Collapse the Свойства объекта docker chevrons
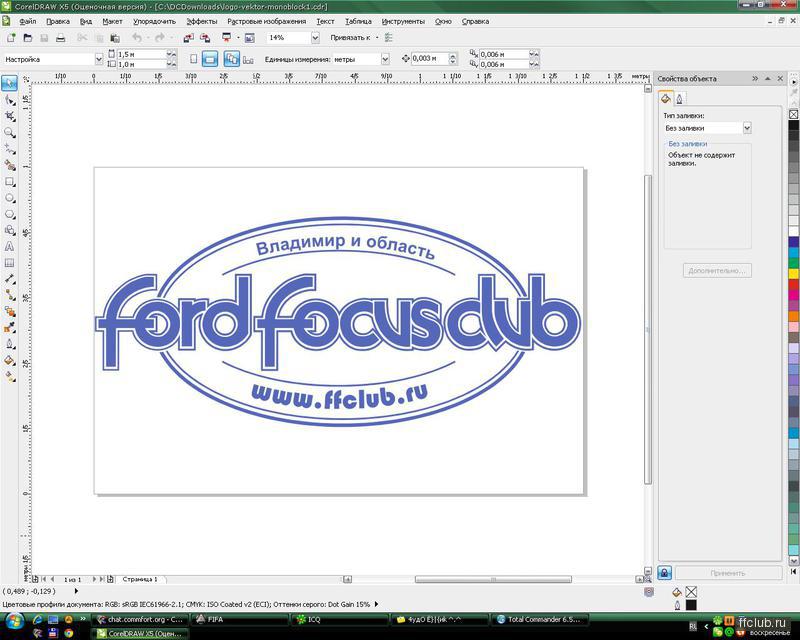This screenshot has width=800, height=640. pyautogui.click(x=755, y=79)
